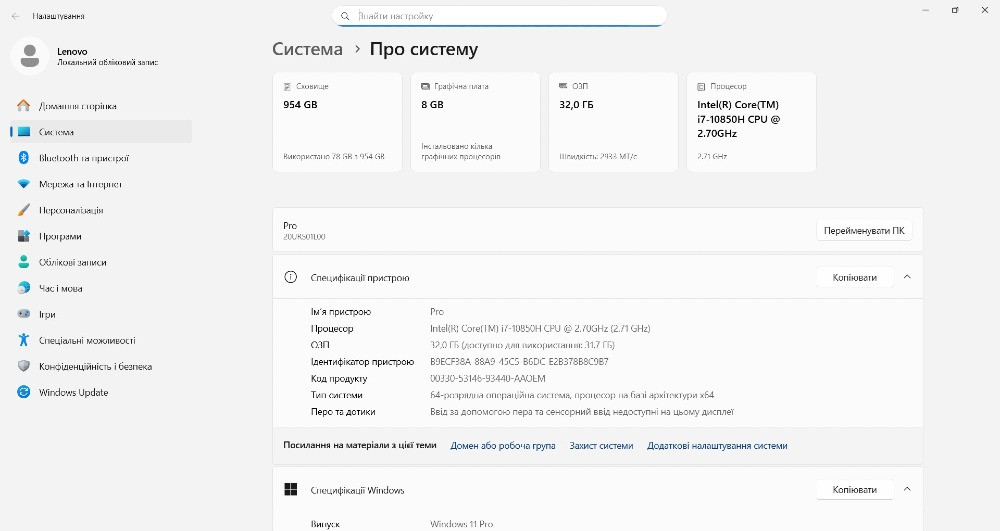Click the graphics card icon on the 8 GB card
1000x531 pixels.
tap(425, 86)
